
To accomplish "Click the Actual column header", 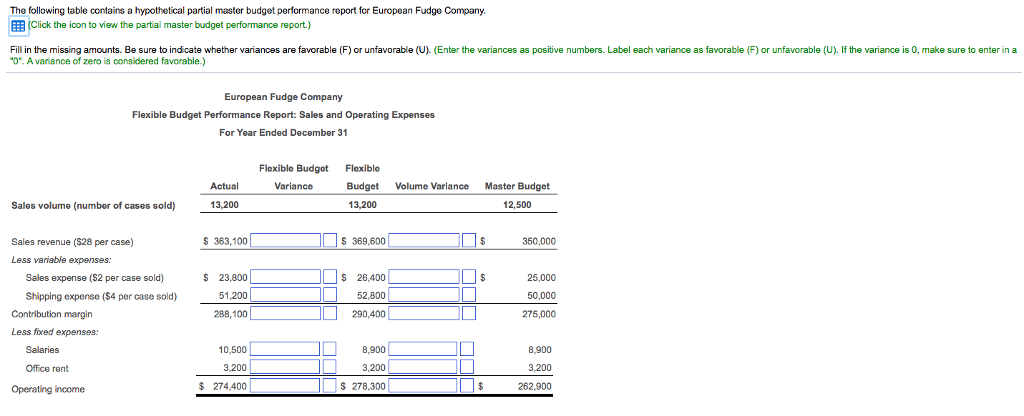I will click(225, 186).
